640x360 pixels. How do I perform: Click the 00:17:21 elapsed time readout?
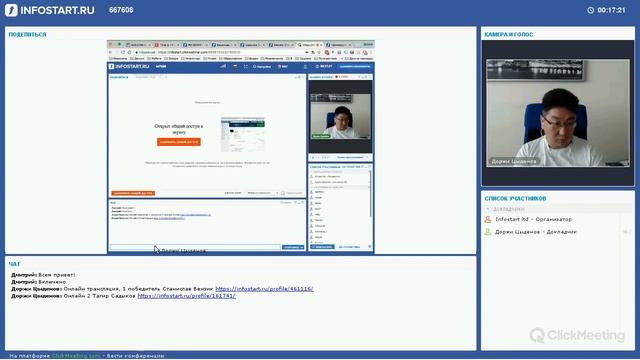click(x=611, y=10)
